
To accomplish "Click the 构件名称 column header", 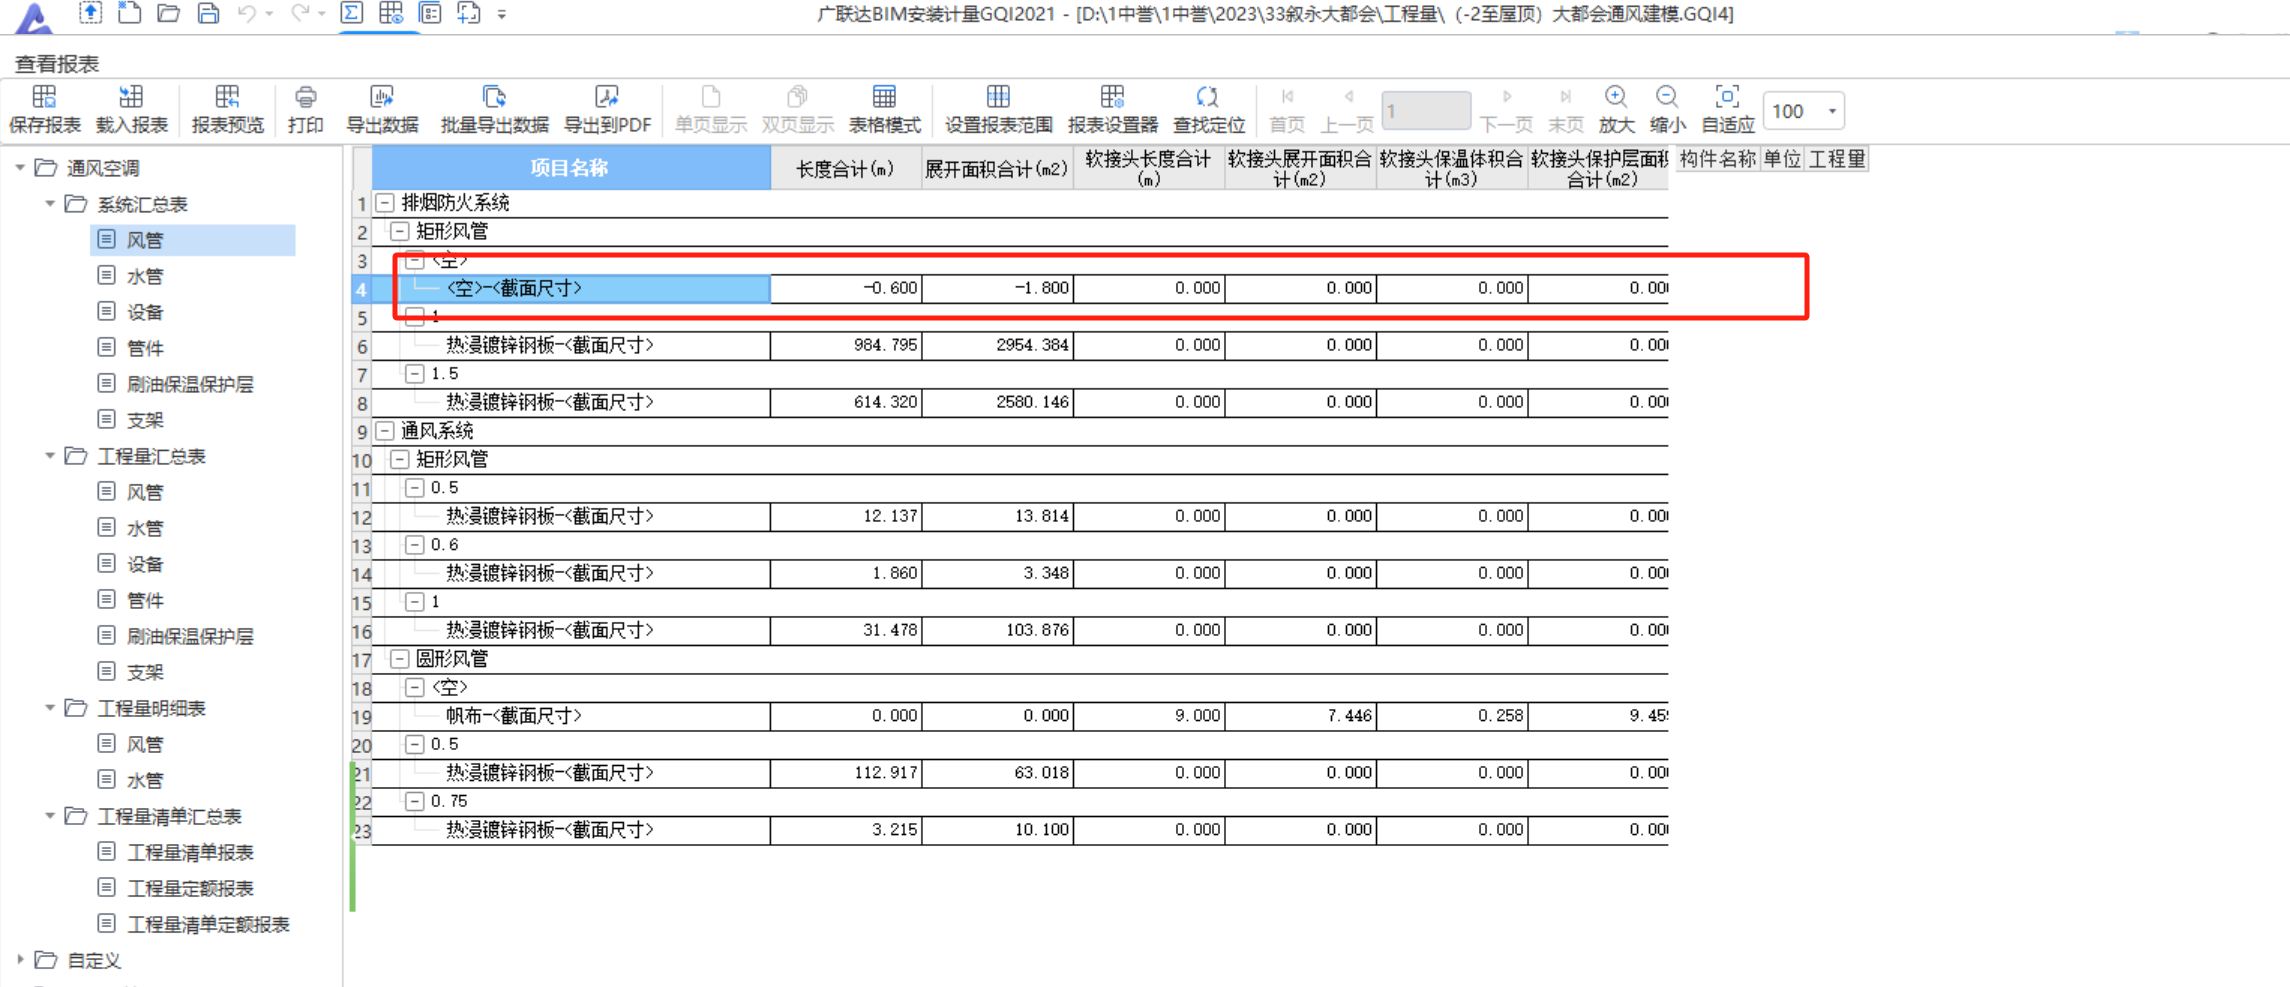I will point(1717,159).
